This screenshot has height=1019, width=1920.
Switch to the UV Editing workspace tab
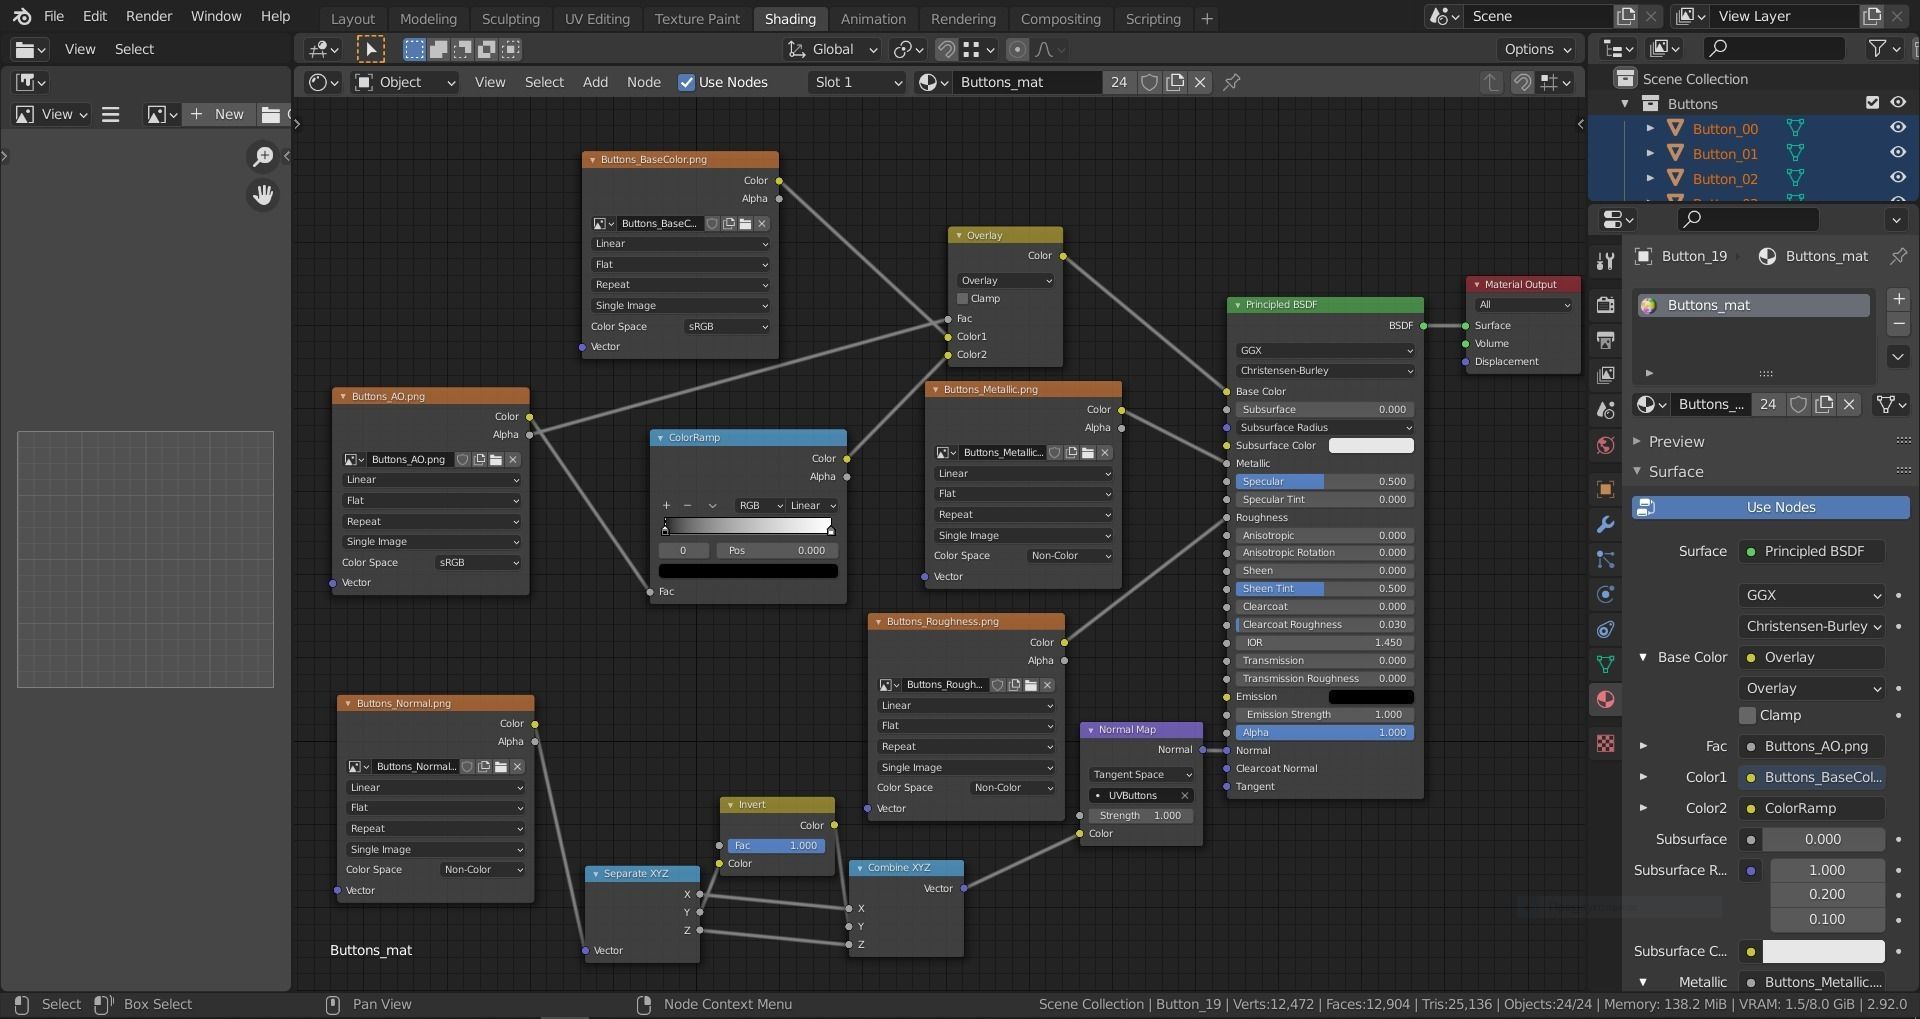click(597, 18)
